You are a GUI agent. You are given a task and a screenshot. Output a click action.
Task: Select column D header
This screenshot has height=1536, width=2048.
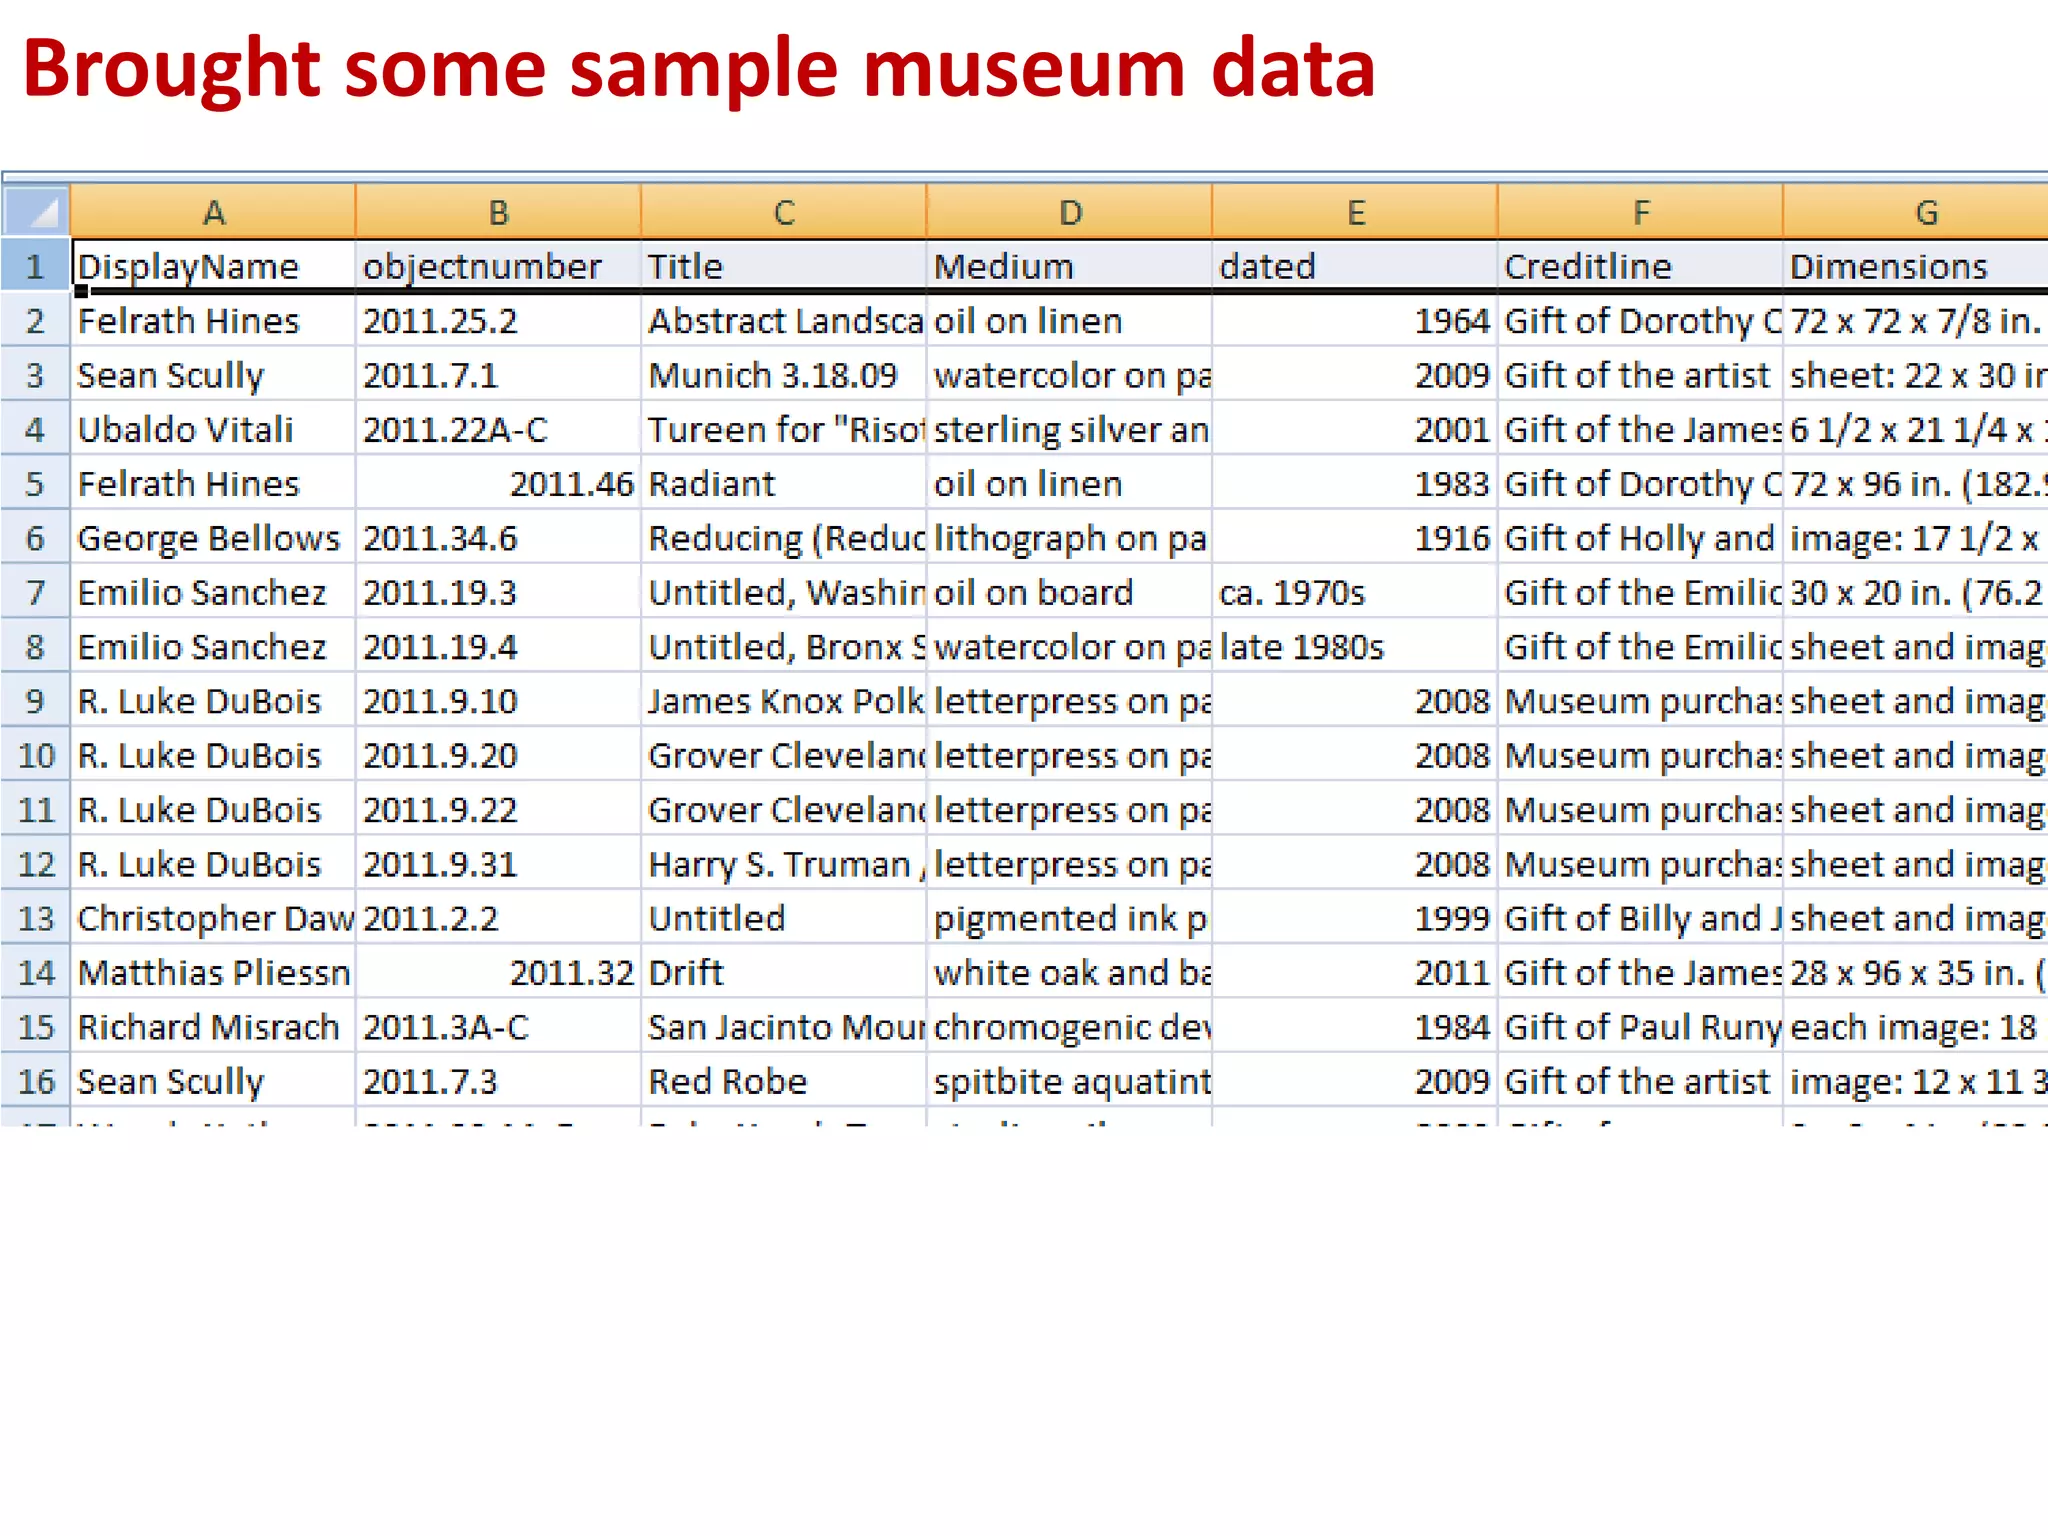pos(1069,212)
